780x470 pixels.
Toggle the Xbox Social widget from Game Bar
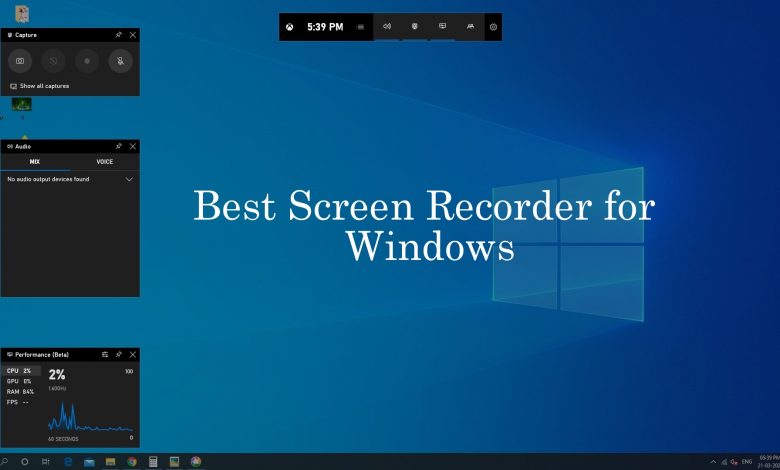[x=470, y=26]
